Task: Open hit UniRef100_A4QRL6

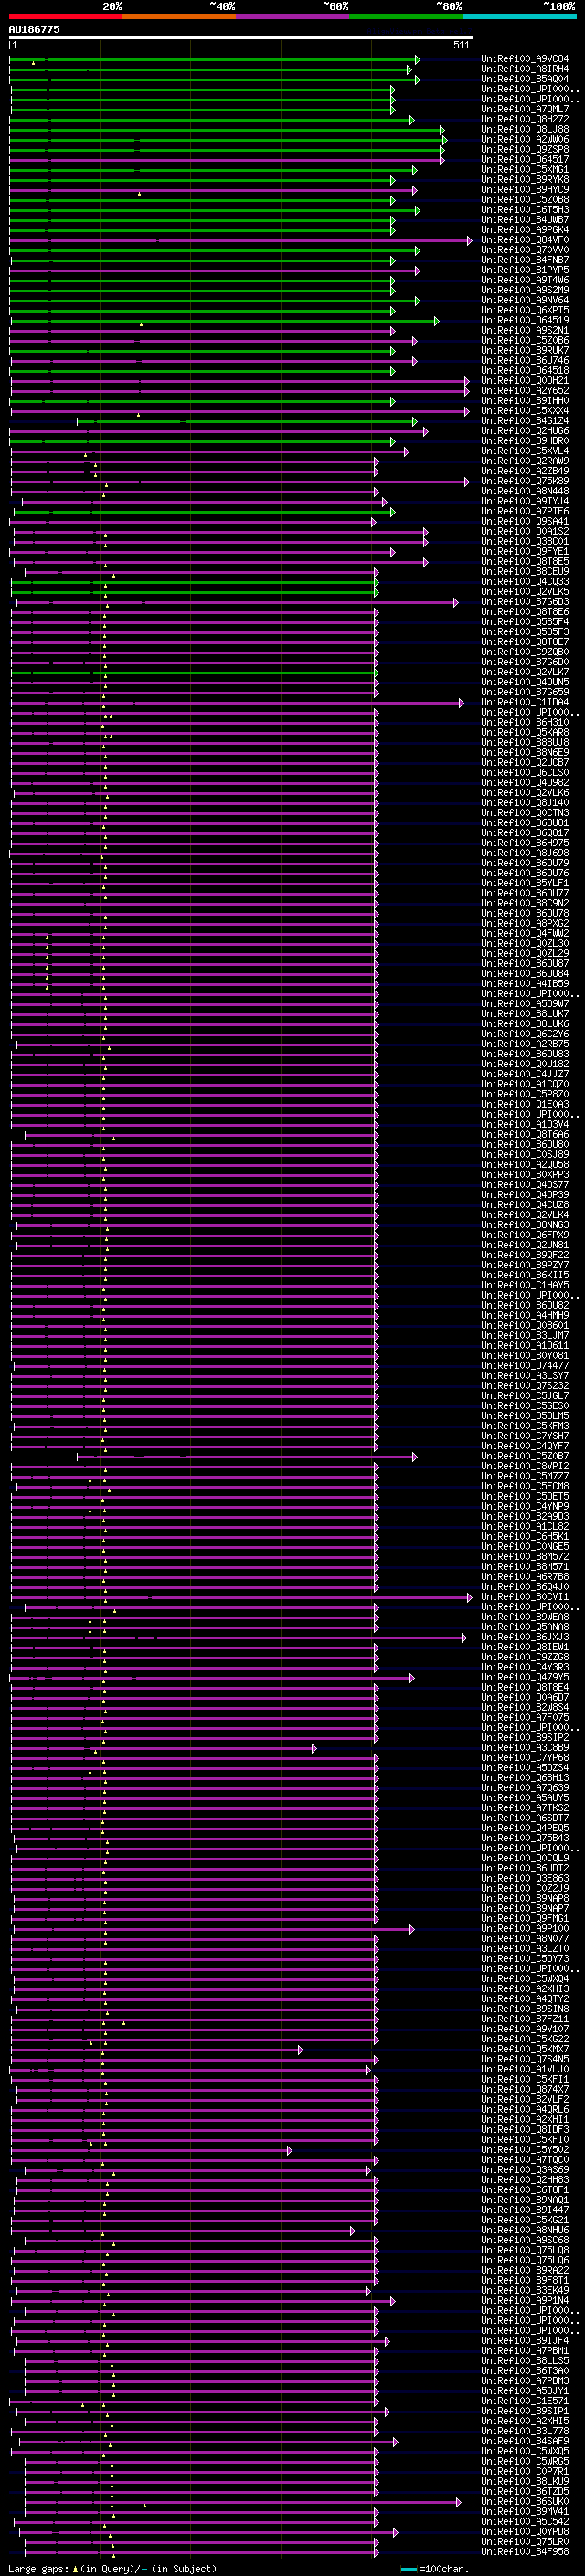Action: [525, 2110]
